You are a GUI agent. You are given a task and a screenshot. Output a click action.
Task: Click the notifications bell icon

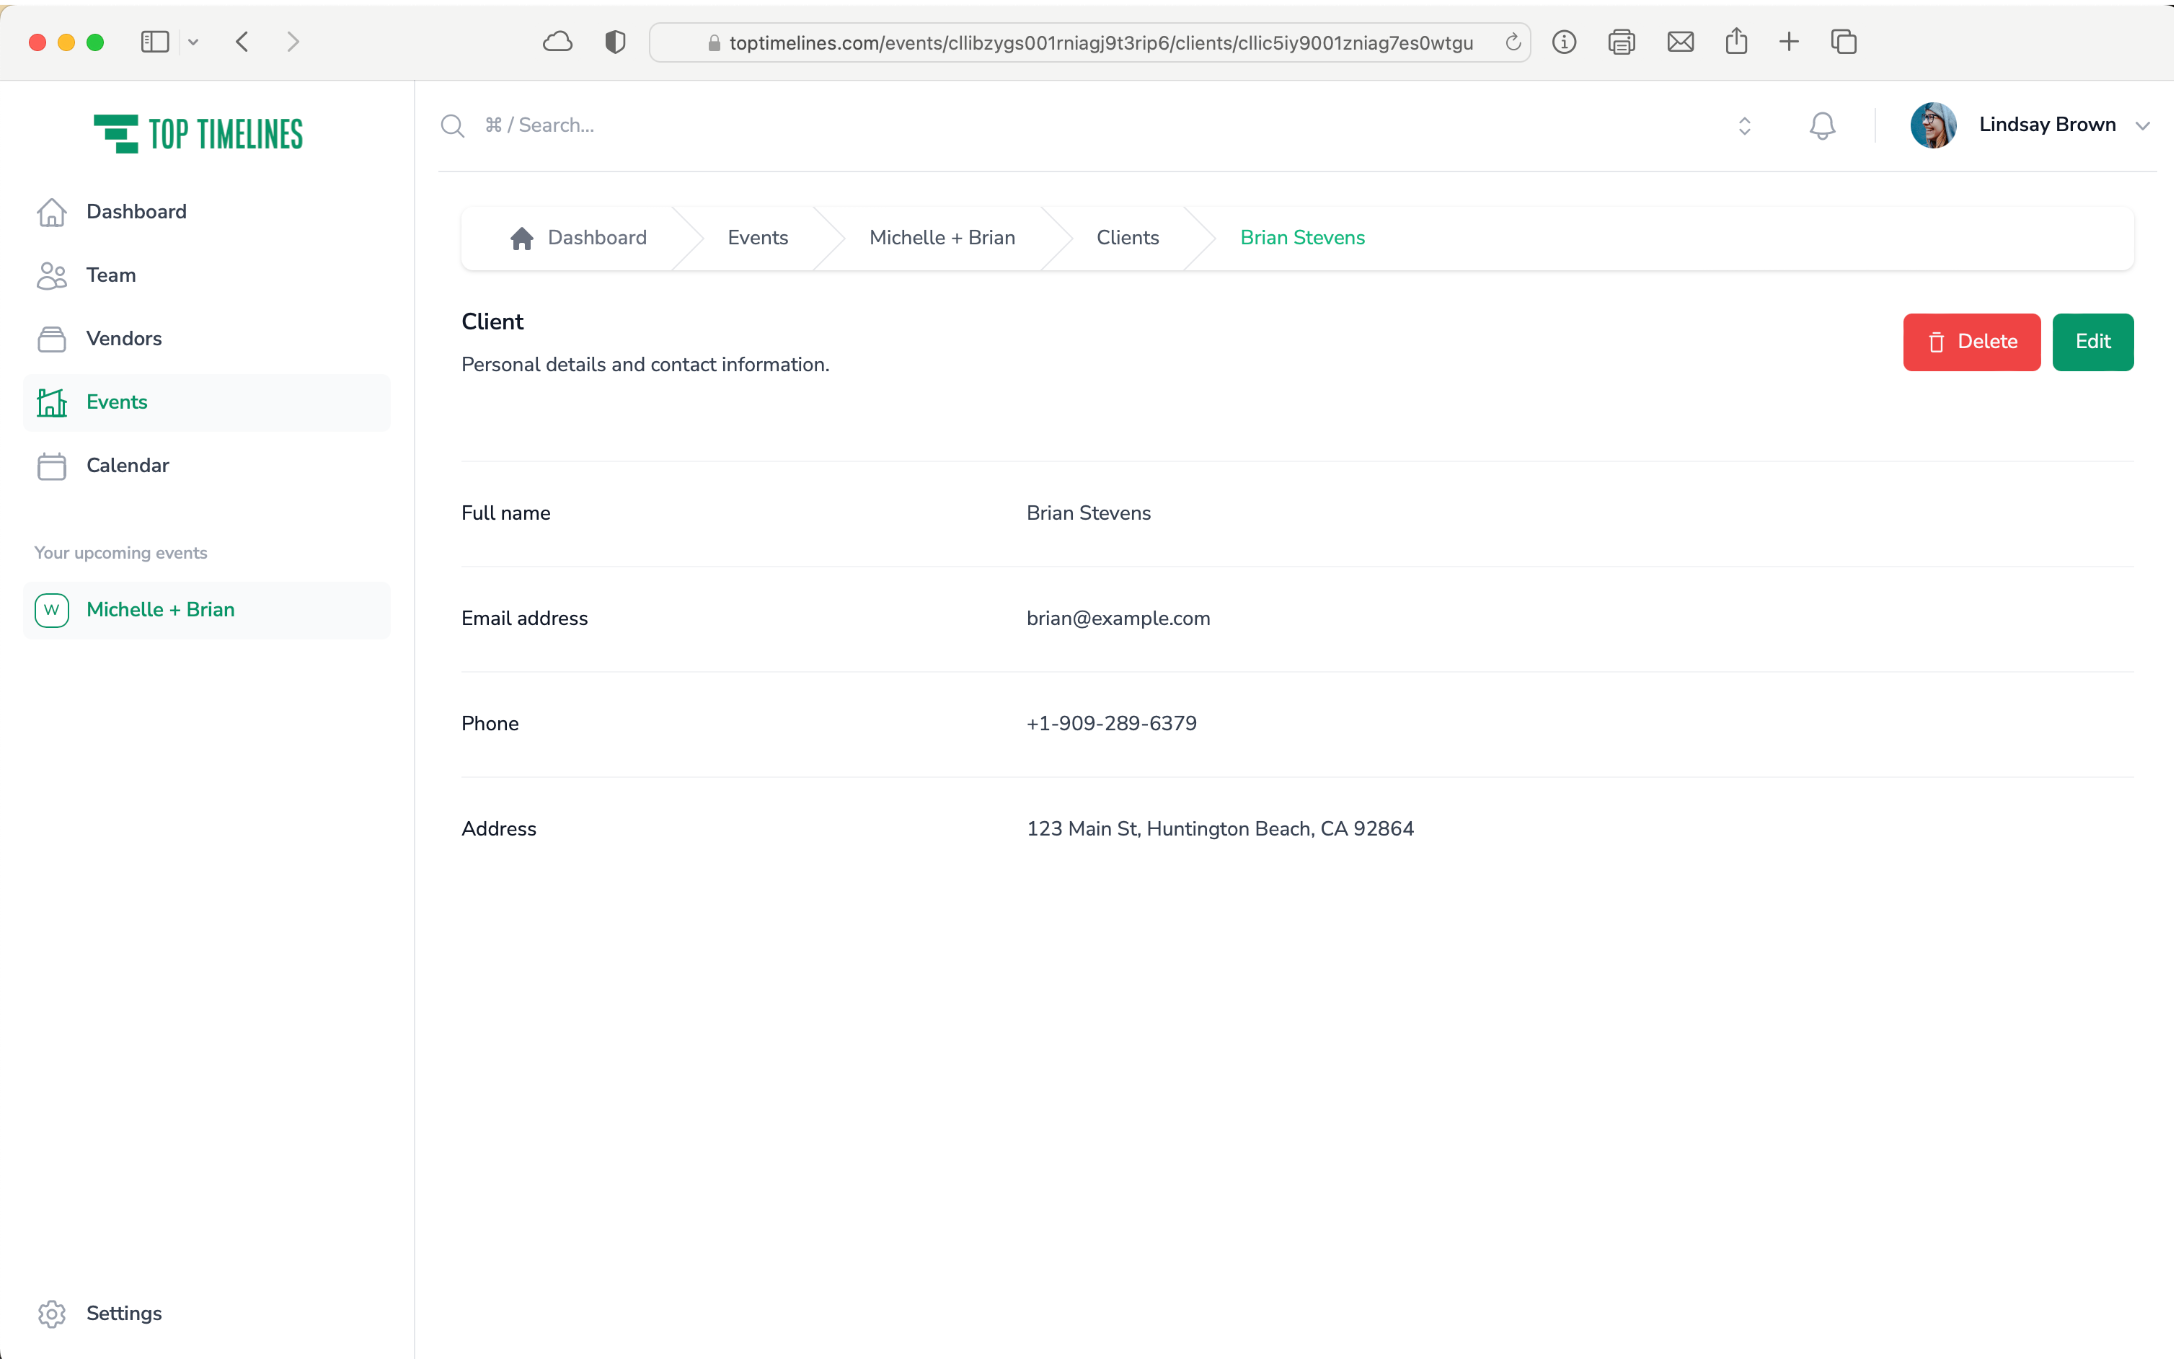pyautogui.click(x=1822, y=126)
